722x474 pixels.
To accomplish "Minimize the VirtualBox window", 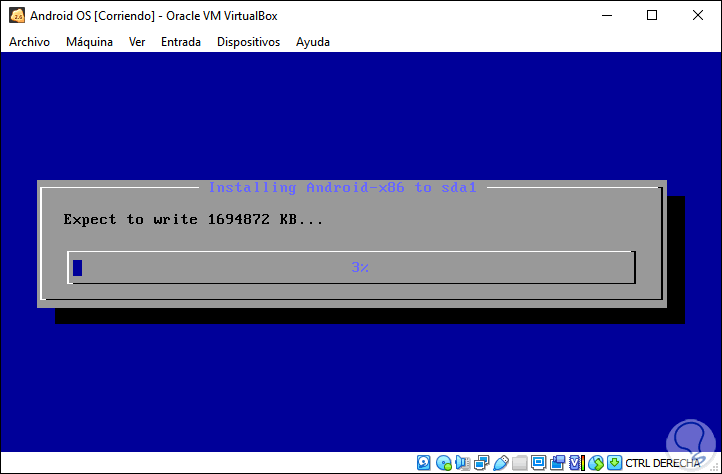I will pos(607,15).
